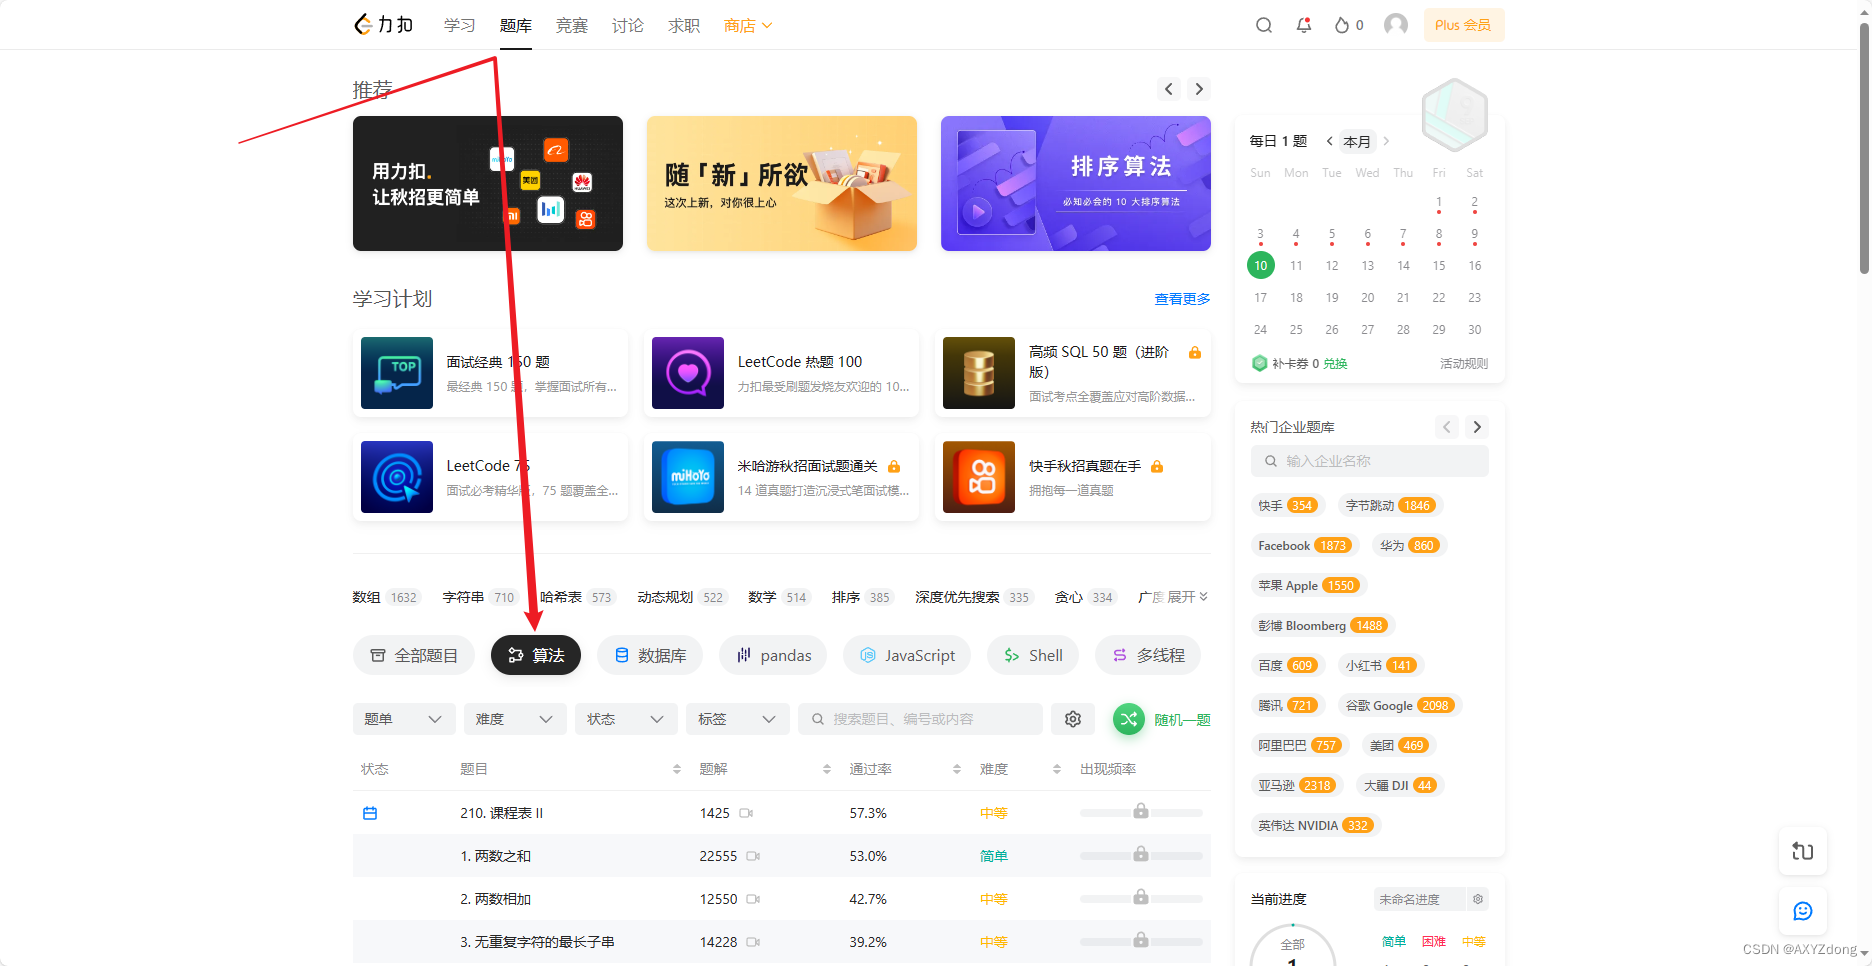Go to previous month in calendar
This screenshot has height=966, width=1872.
1329,141
